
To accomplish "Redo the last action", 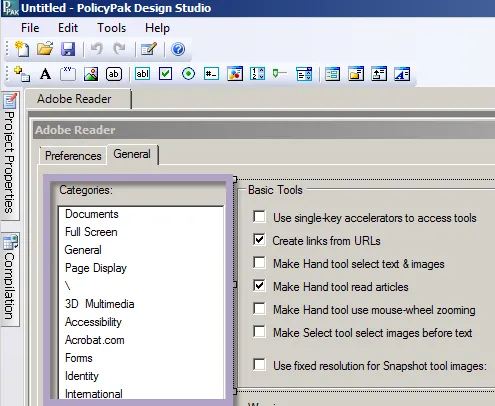I will [x=119, y=49].
